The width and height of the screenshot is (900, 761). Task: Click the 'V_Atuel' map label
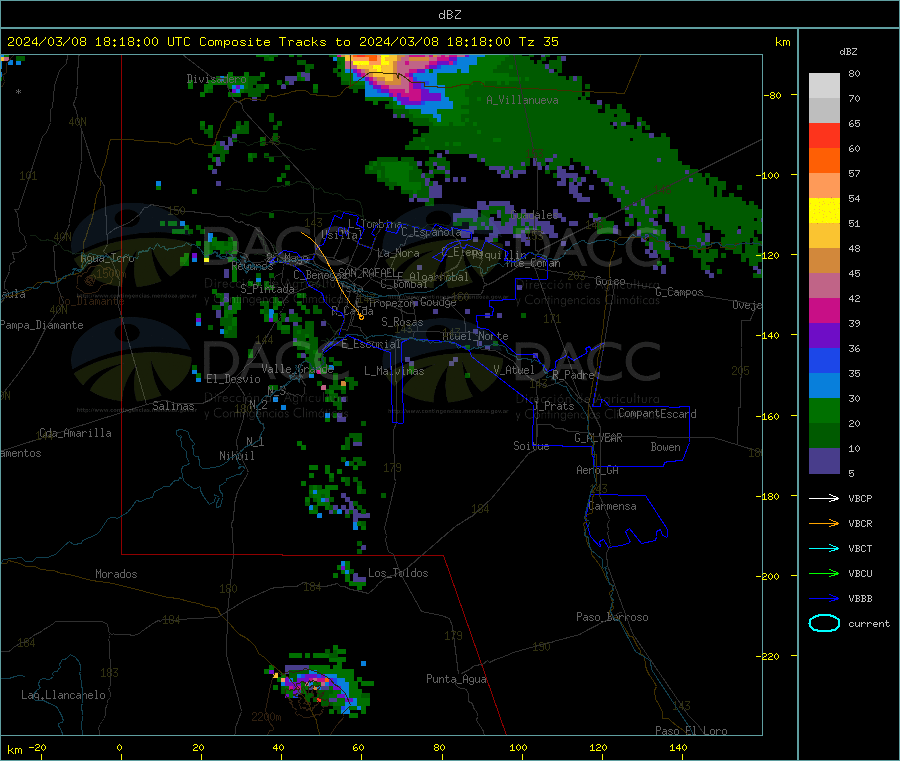coord(514,370)
